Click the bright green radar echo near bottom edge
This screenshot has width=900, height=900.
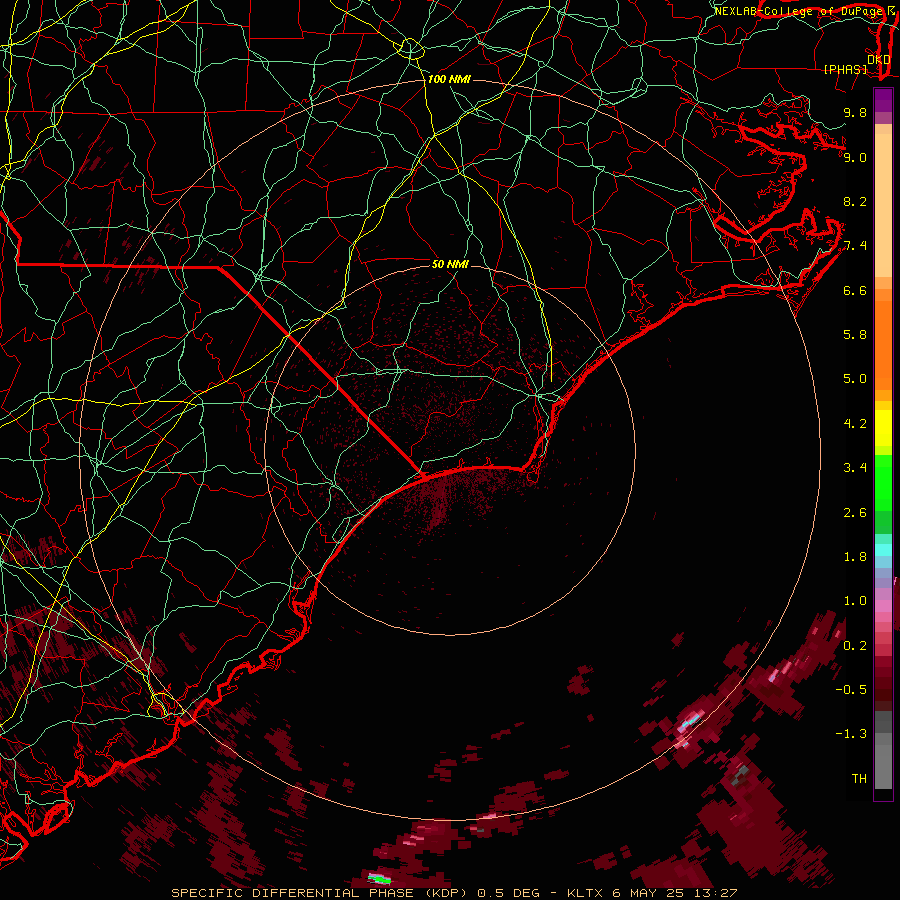[x=380, y=879]
